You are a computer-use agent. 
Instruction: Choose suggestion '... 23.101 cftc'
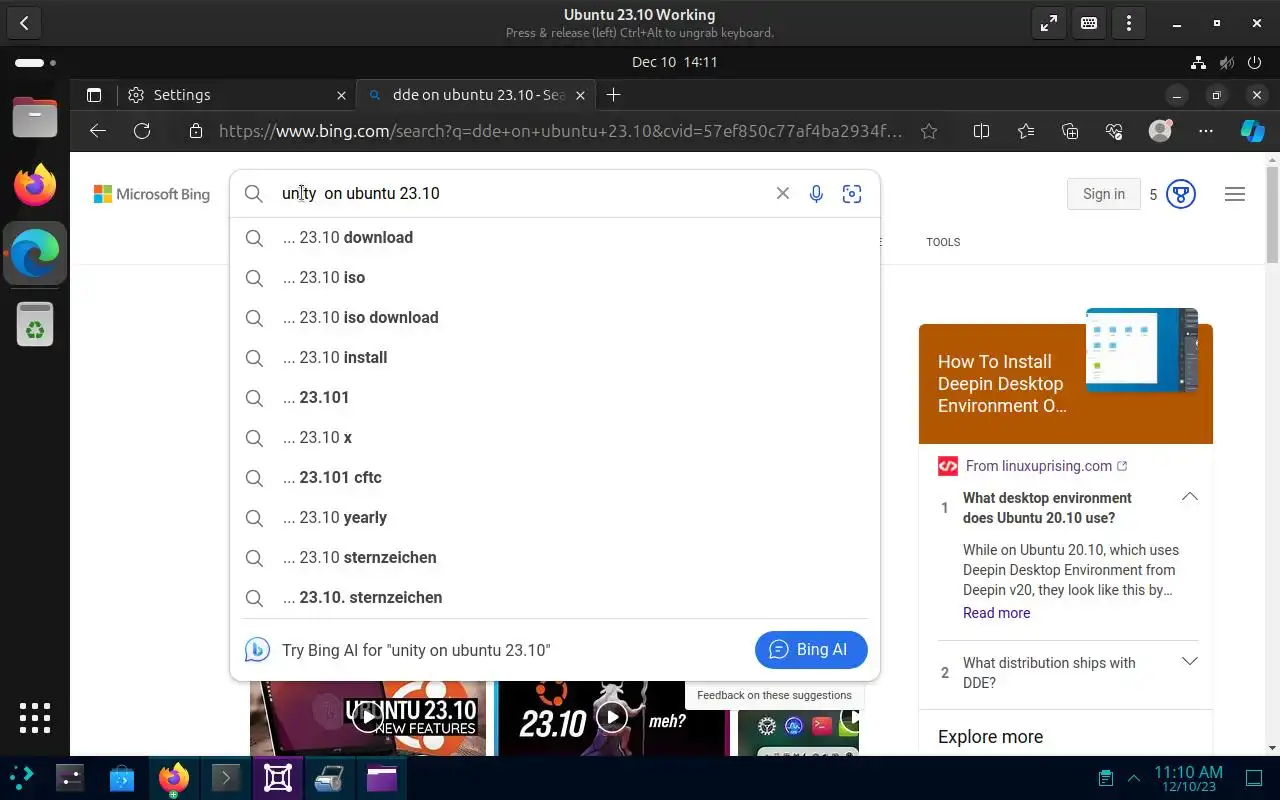[555, 478]
